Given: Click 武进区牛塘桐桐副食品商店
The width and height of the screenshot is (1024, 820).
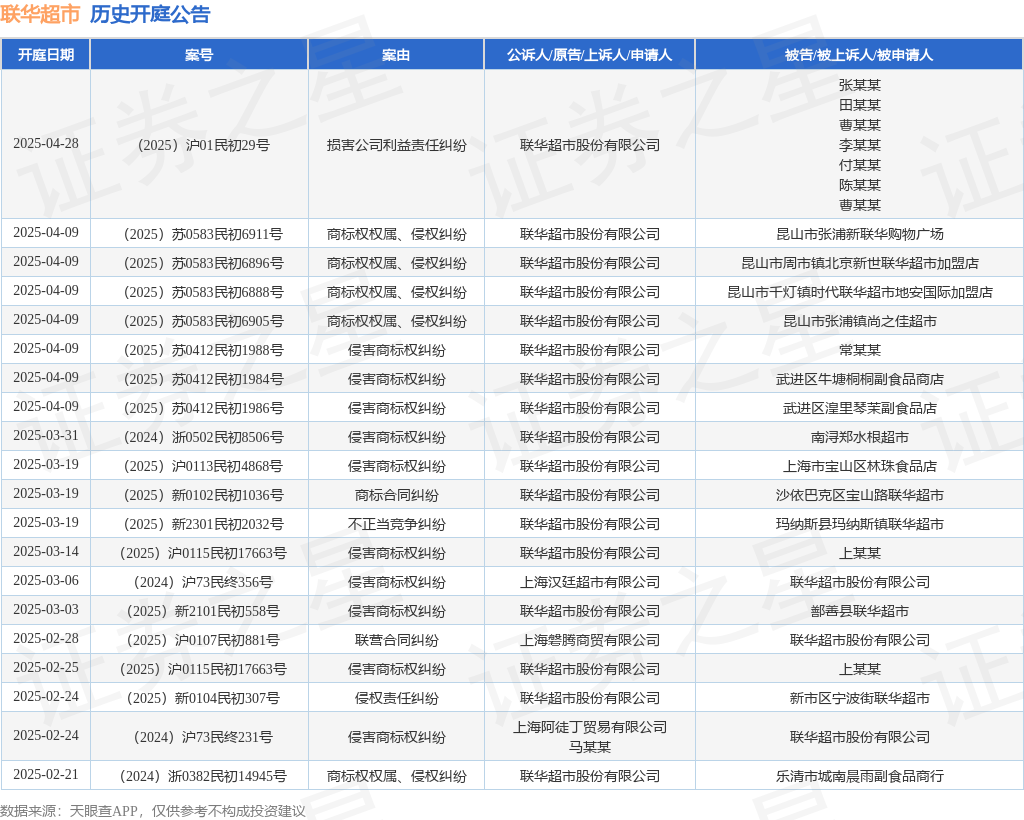Looking at the screenshot, I should 859,379.
